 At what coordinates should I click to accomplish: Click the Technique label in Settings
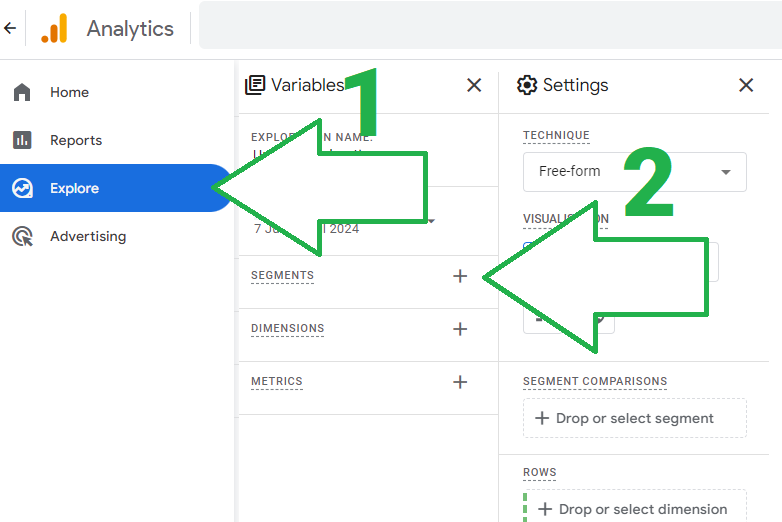[x=556, y=136]
